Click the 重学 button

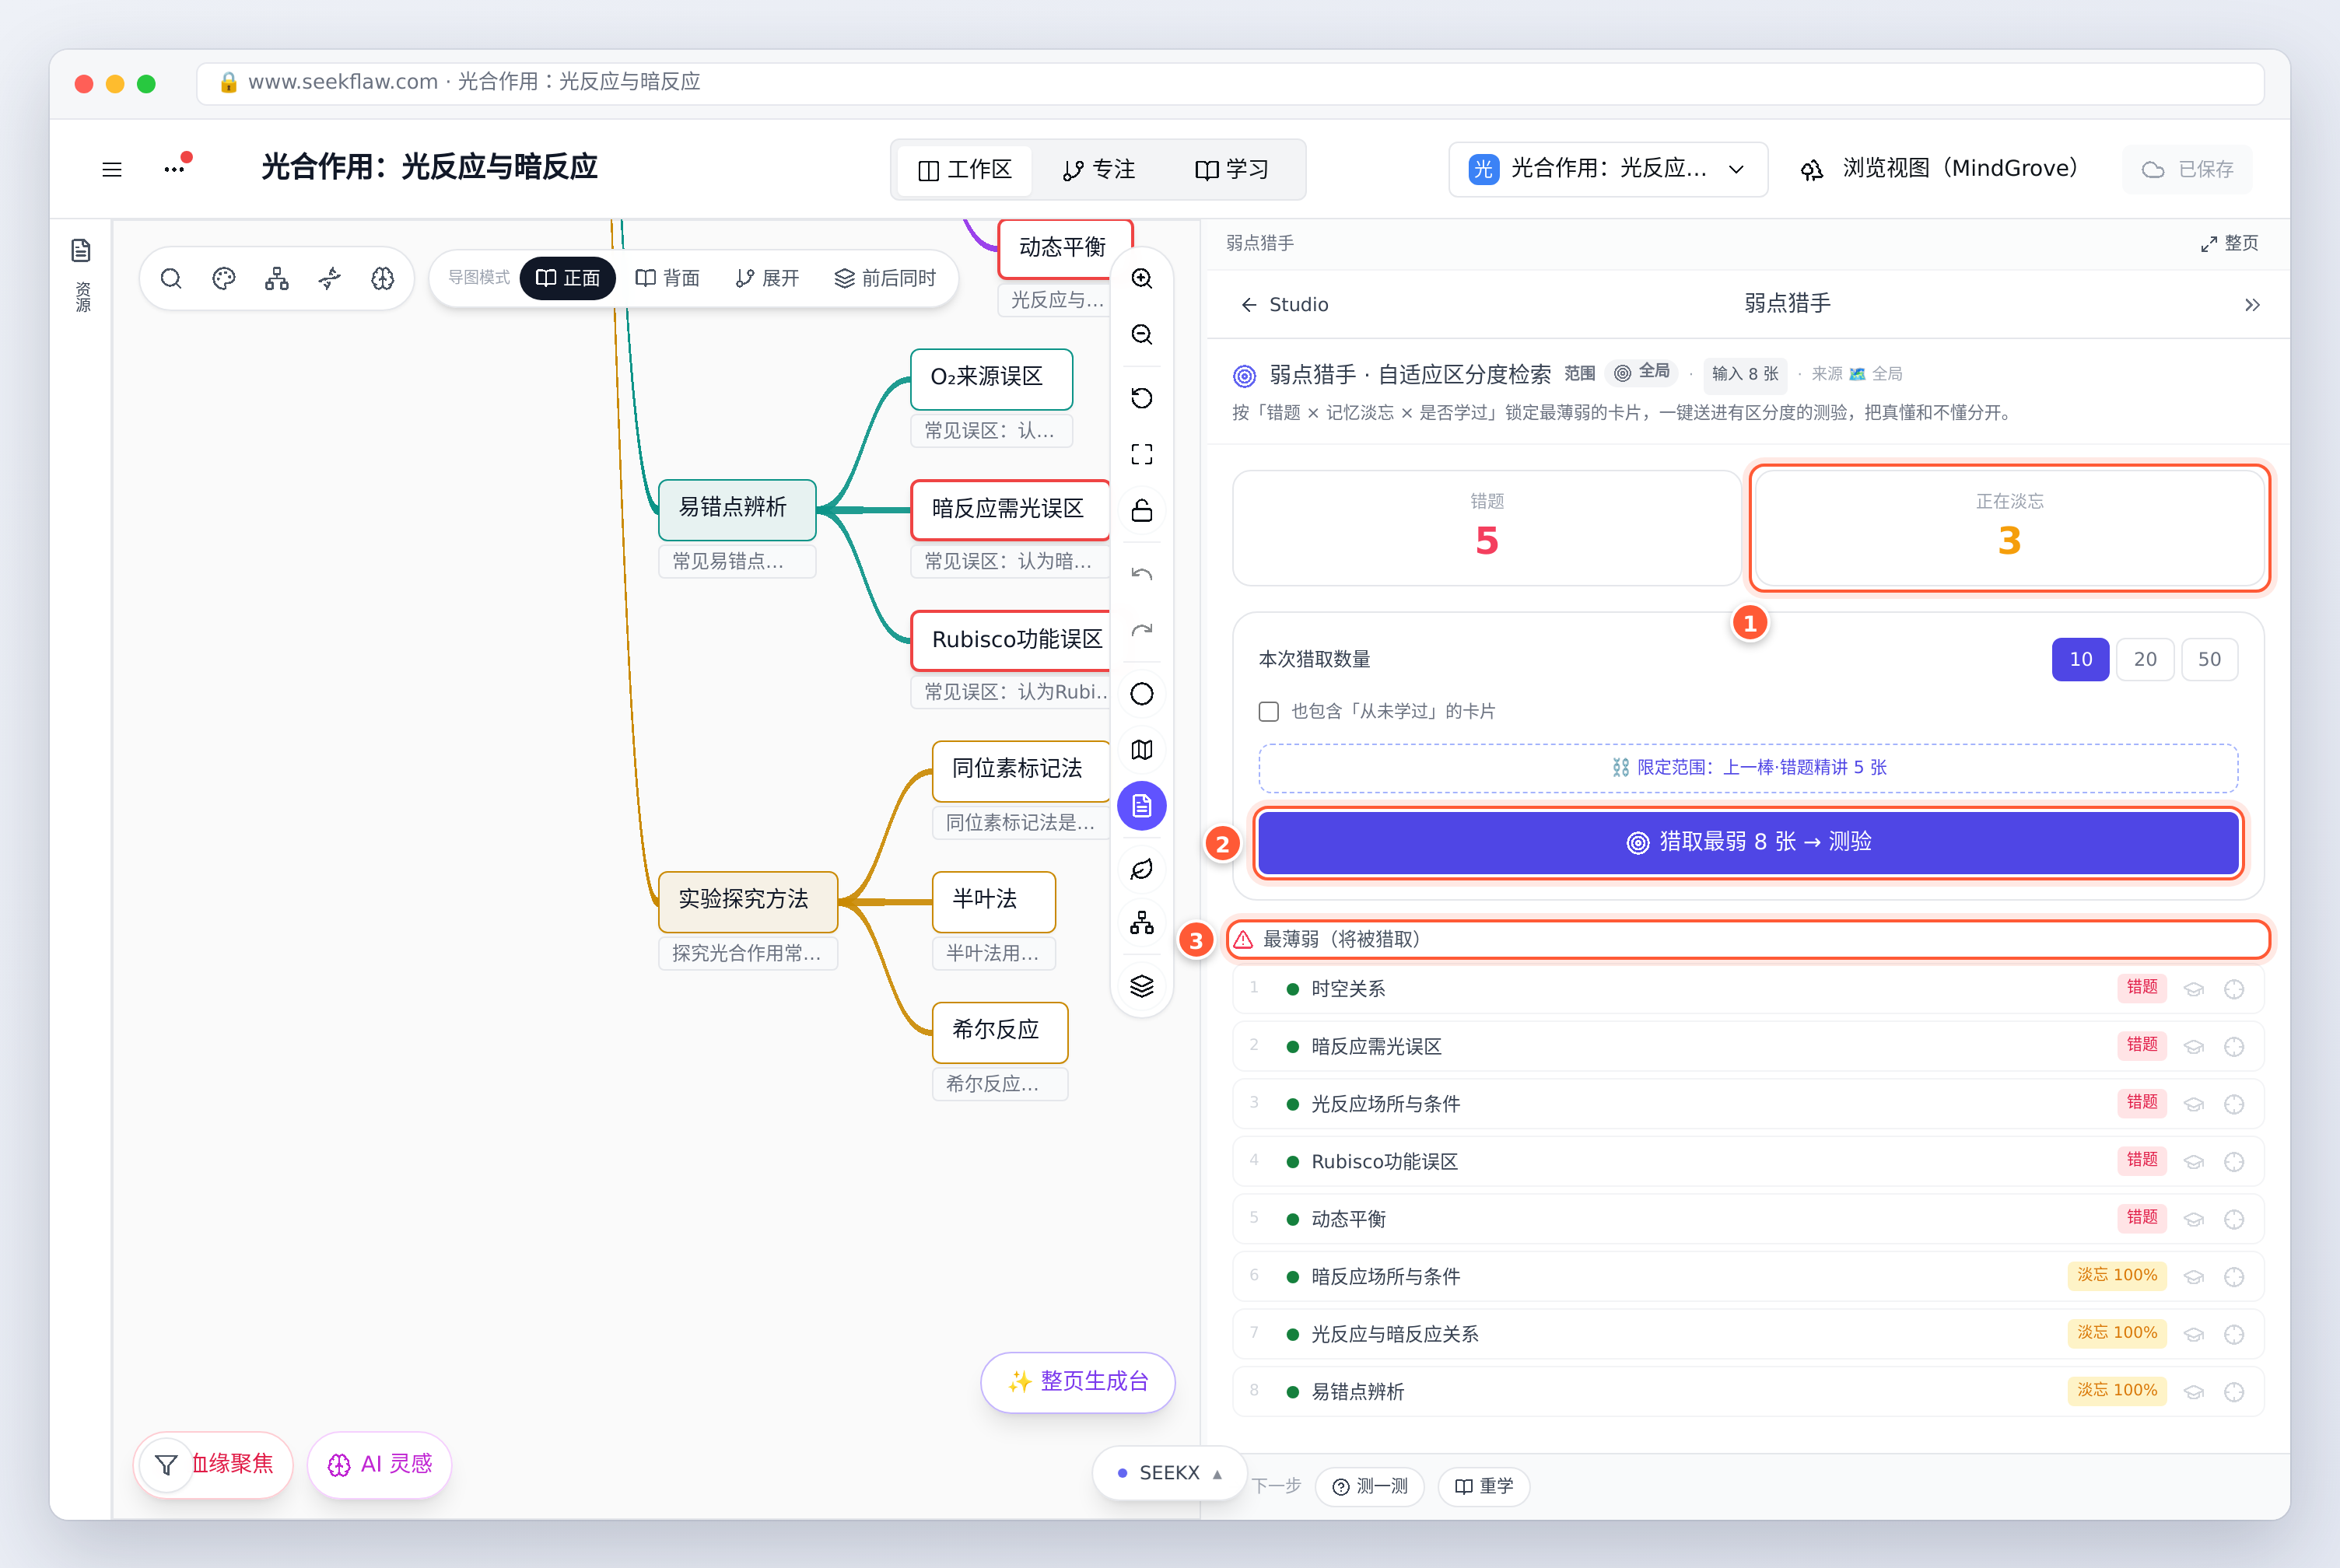point(1484,1487)
